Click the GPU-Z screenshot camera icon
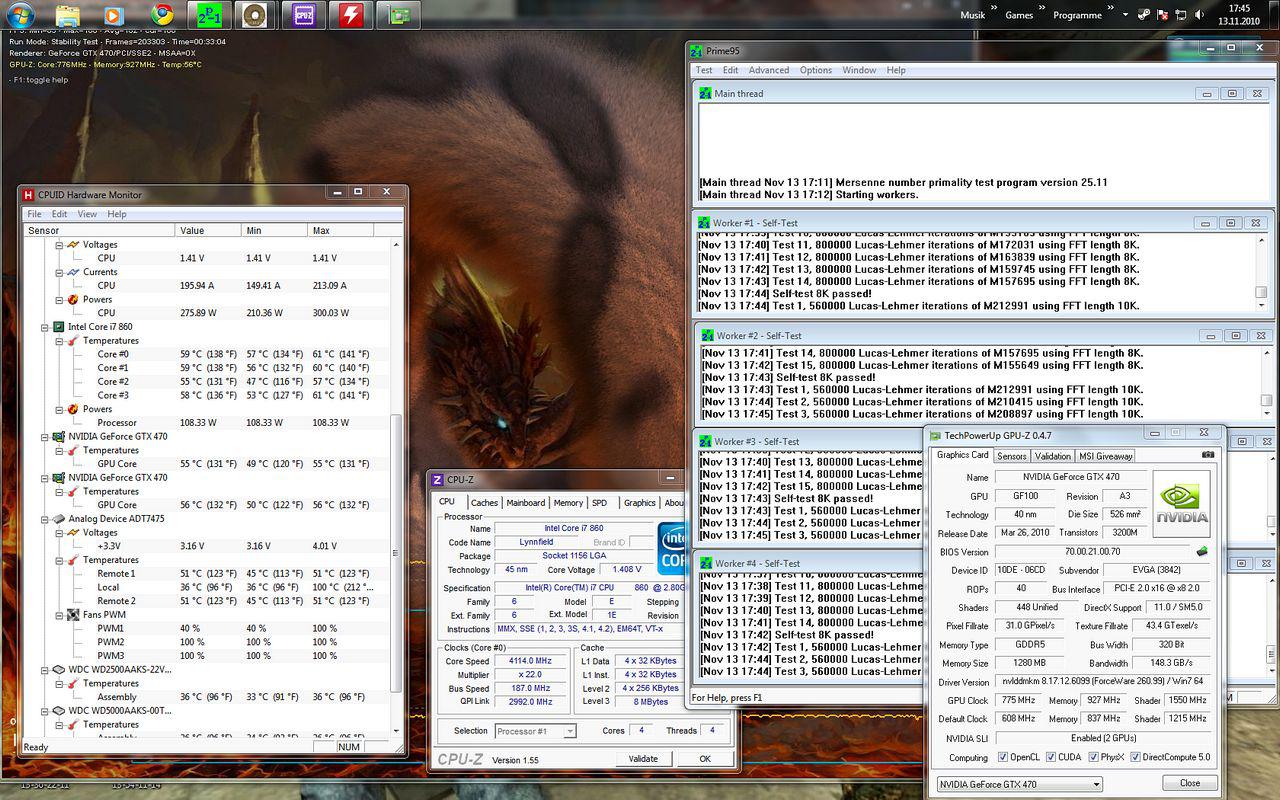The height and width of the screenshot is (800, 1280). (x=1208, y=455)
